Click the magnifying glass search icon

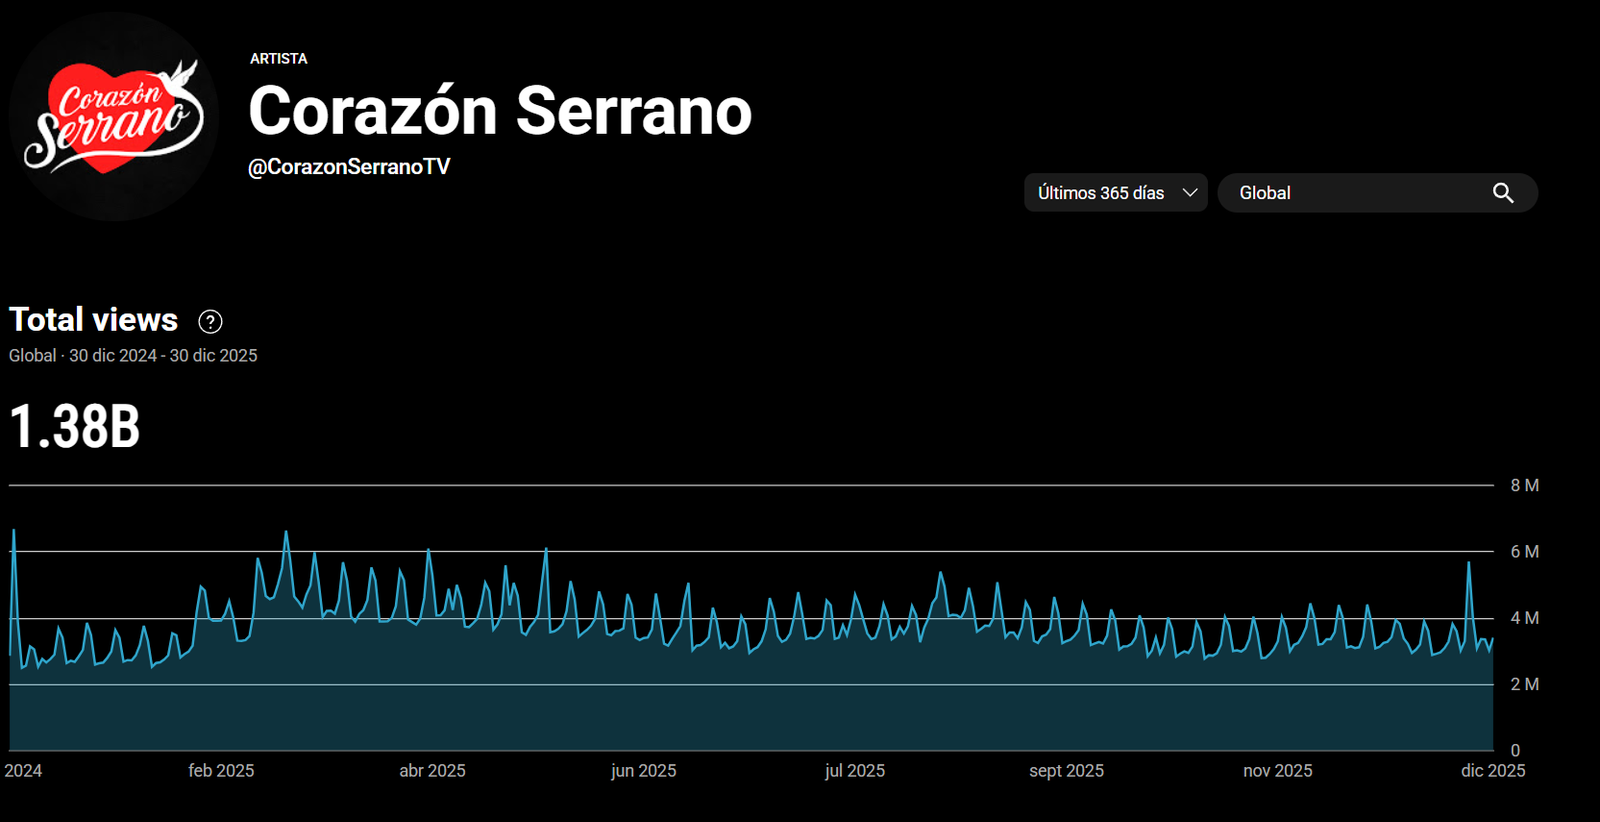pyautogui.click(x=1502, y=193)
